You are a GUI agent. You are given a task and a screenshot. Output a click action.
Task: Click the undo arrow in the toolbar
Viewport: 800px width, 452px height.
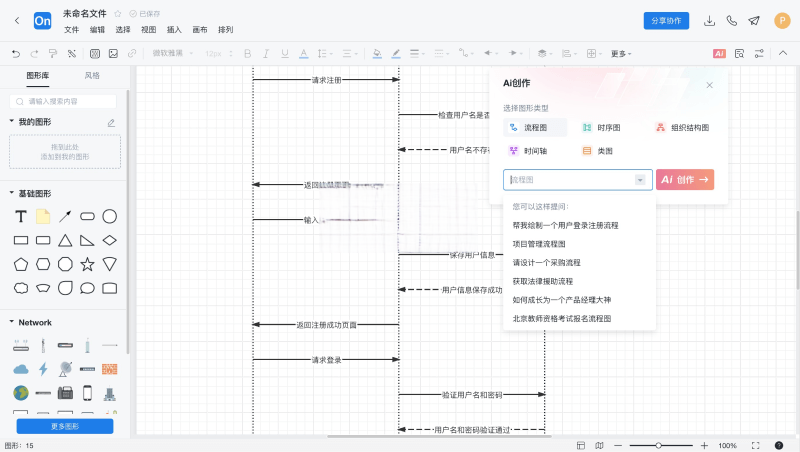point(15,53)
